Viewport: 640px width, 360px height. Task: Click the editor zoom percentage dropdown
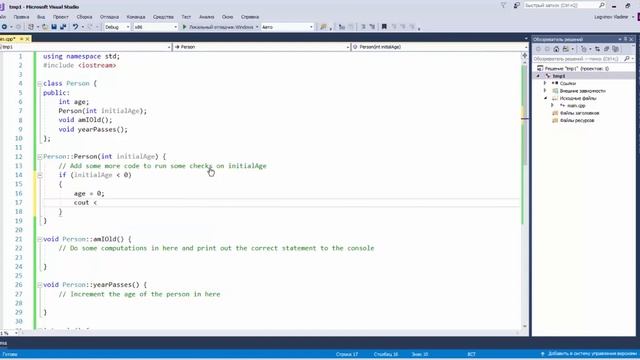click(8, 333)
